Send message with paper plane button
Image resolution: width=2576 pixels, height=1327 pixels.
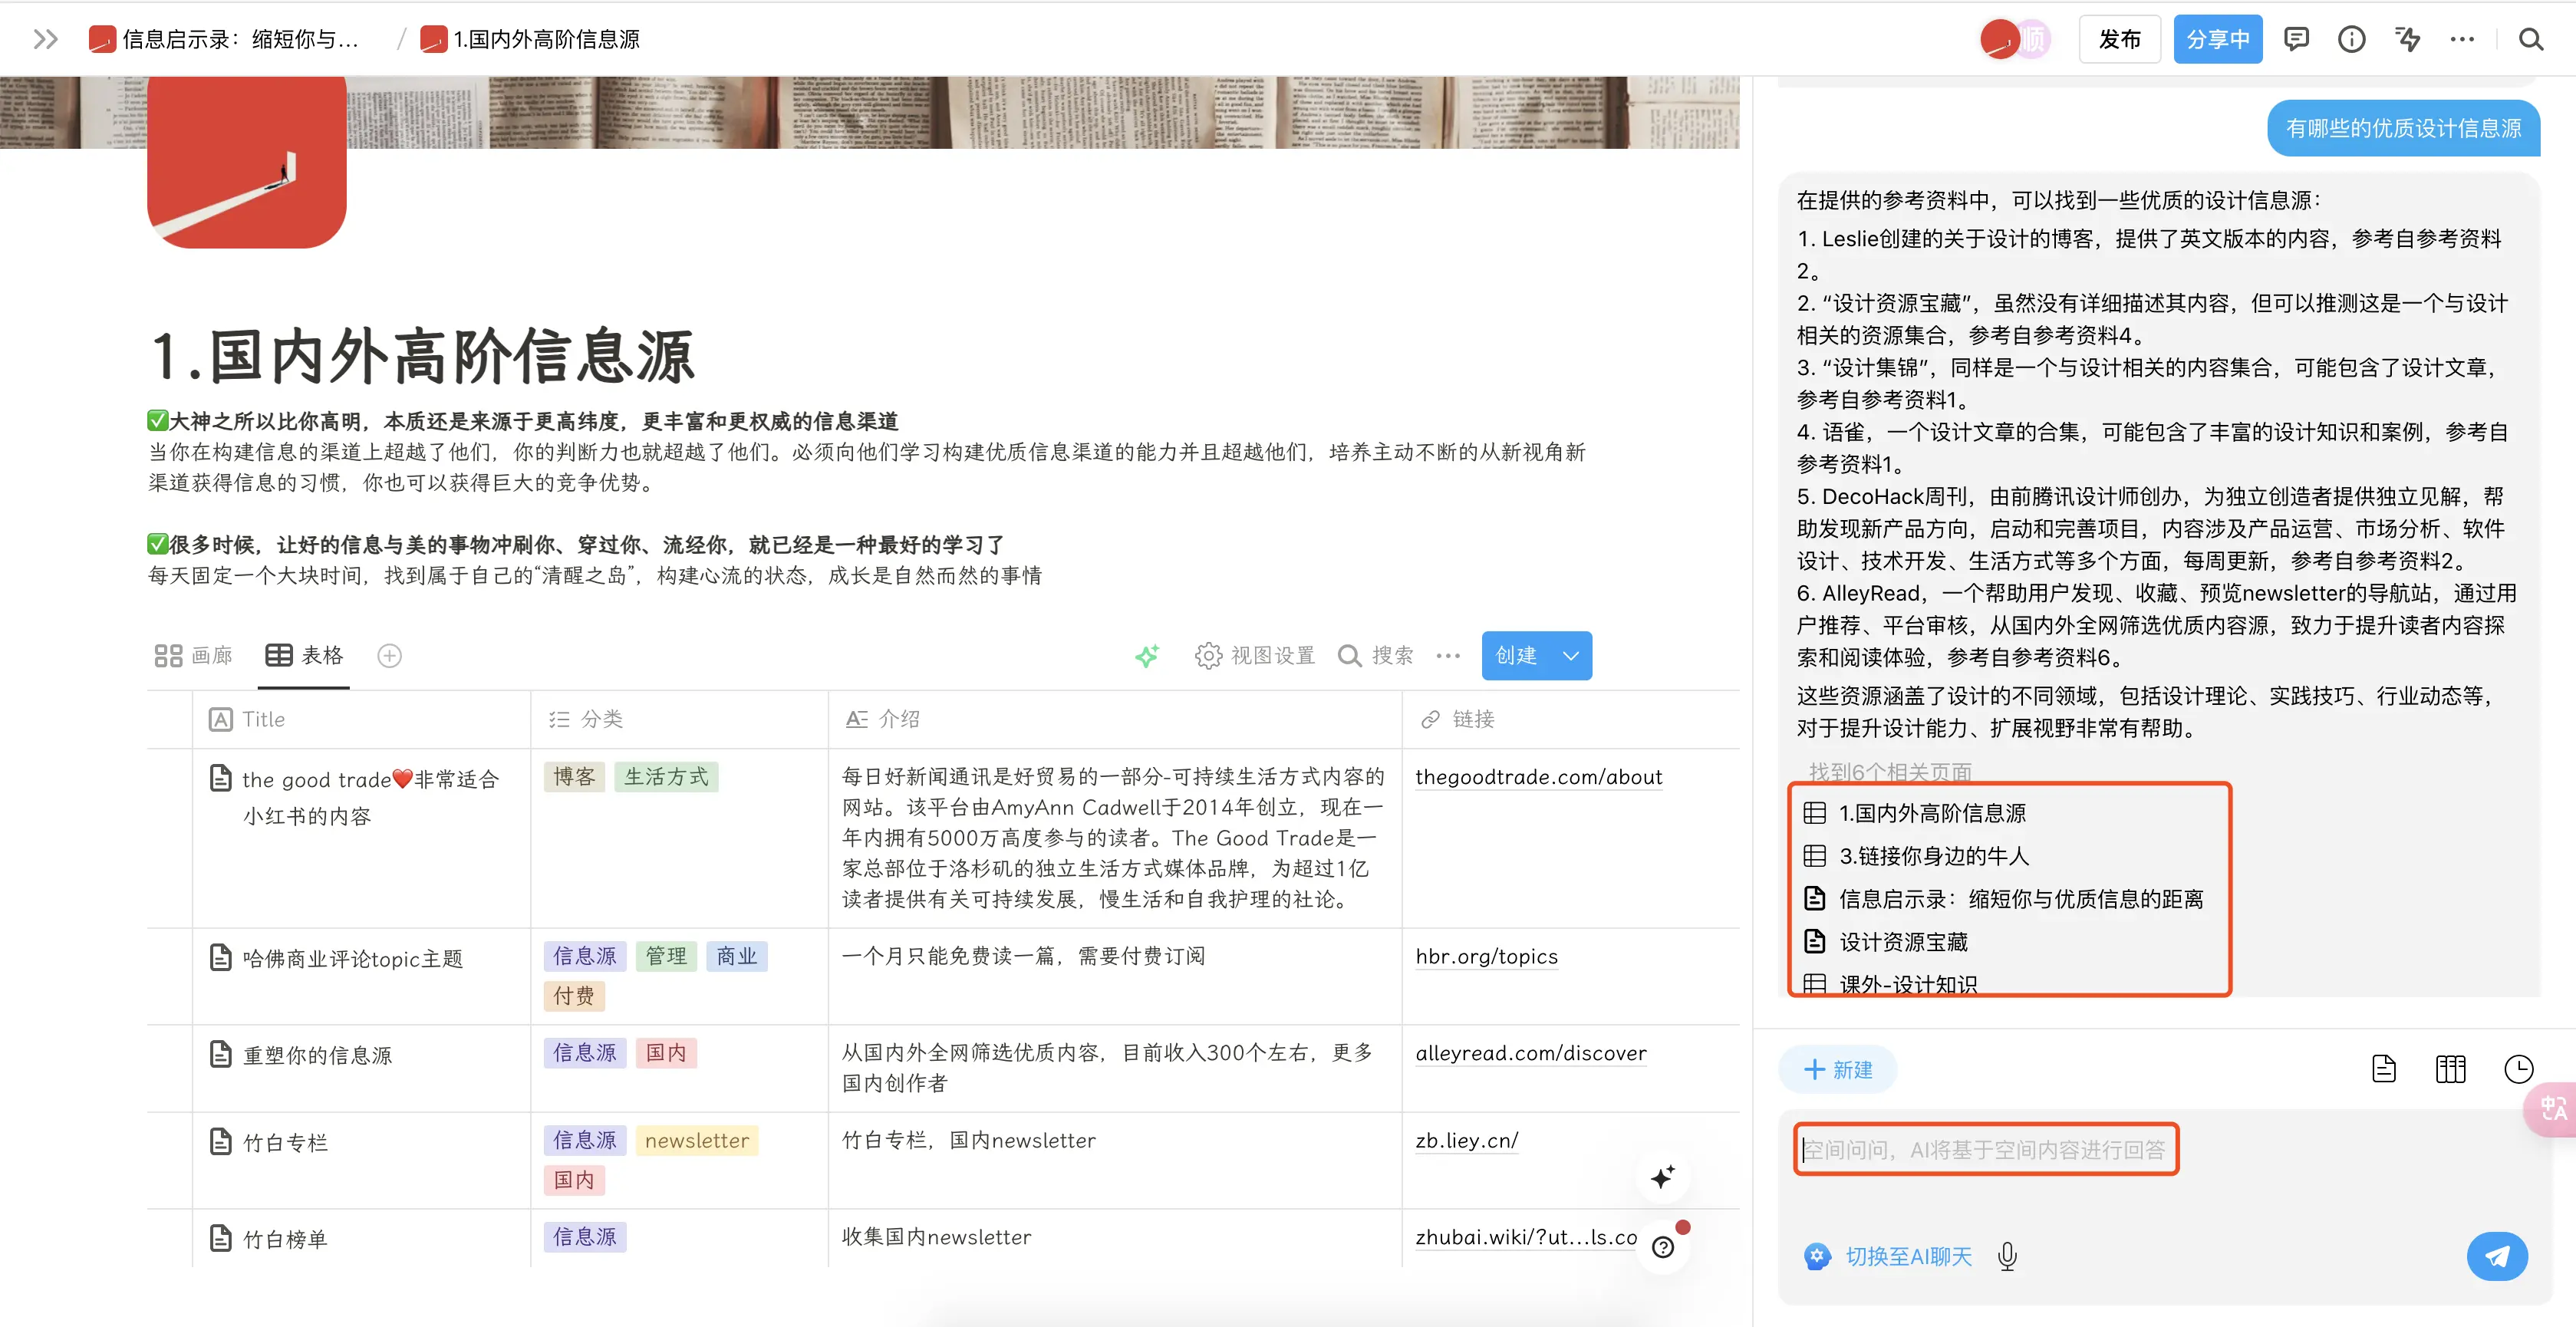(2496, 1256)
